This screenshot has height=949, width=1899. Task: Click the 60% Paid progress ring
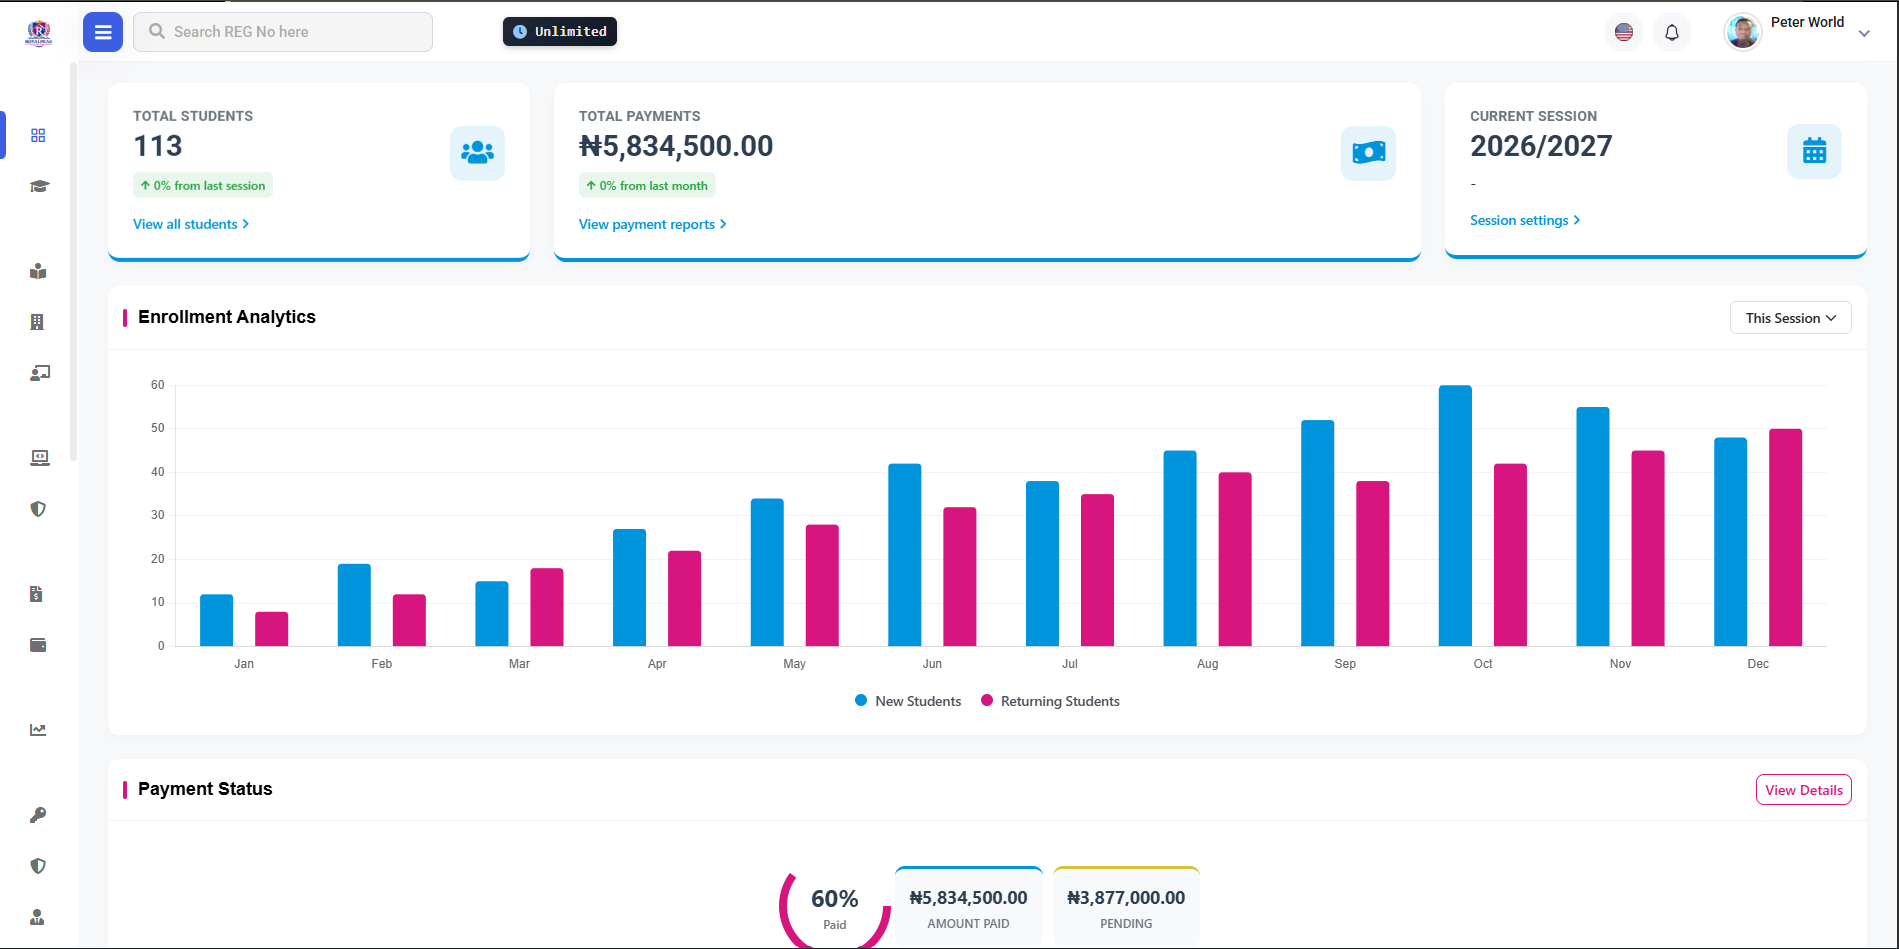(x=835, y=908)
